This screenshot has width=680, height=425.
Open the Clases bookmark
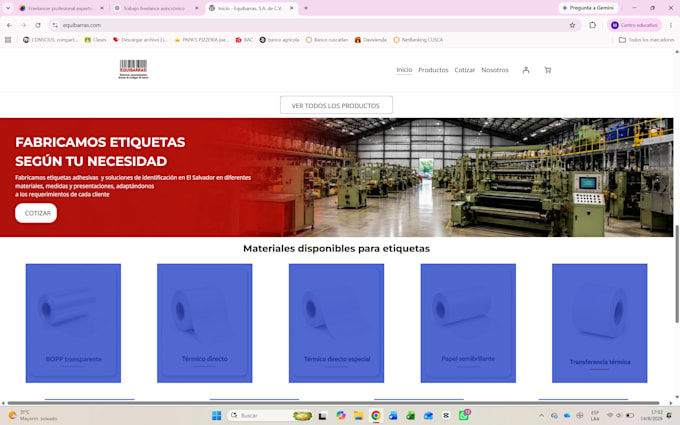tap(95, 39)
